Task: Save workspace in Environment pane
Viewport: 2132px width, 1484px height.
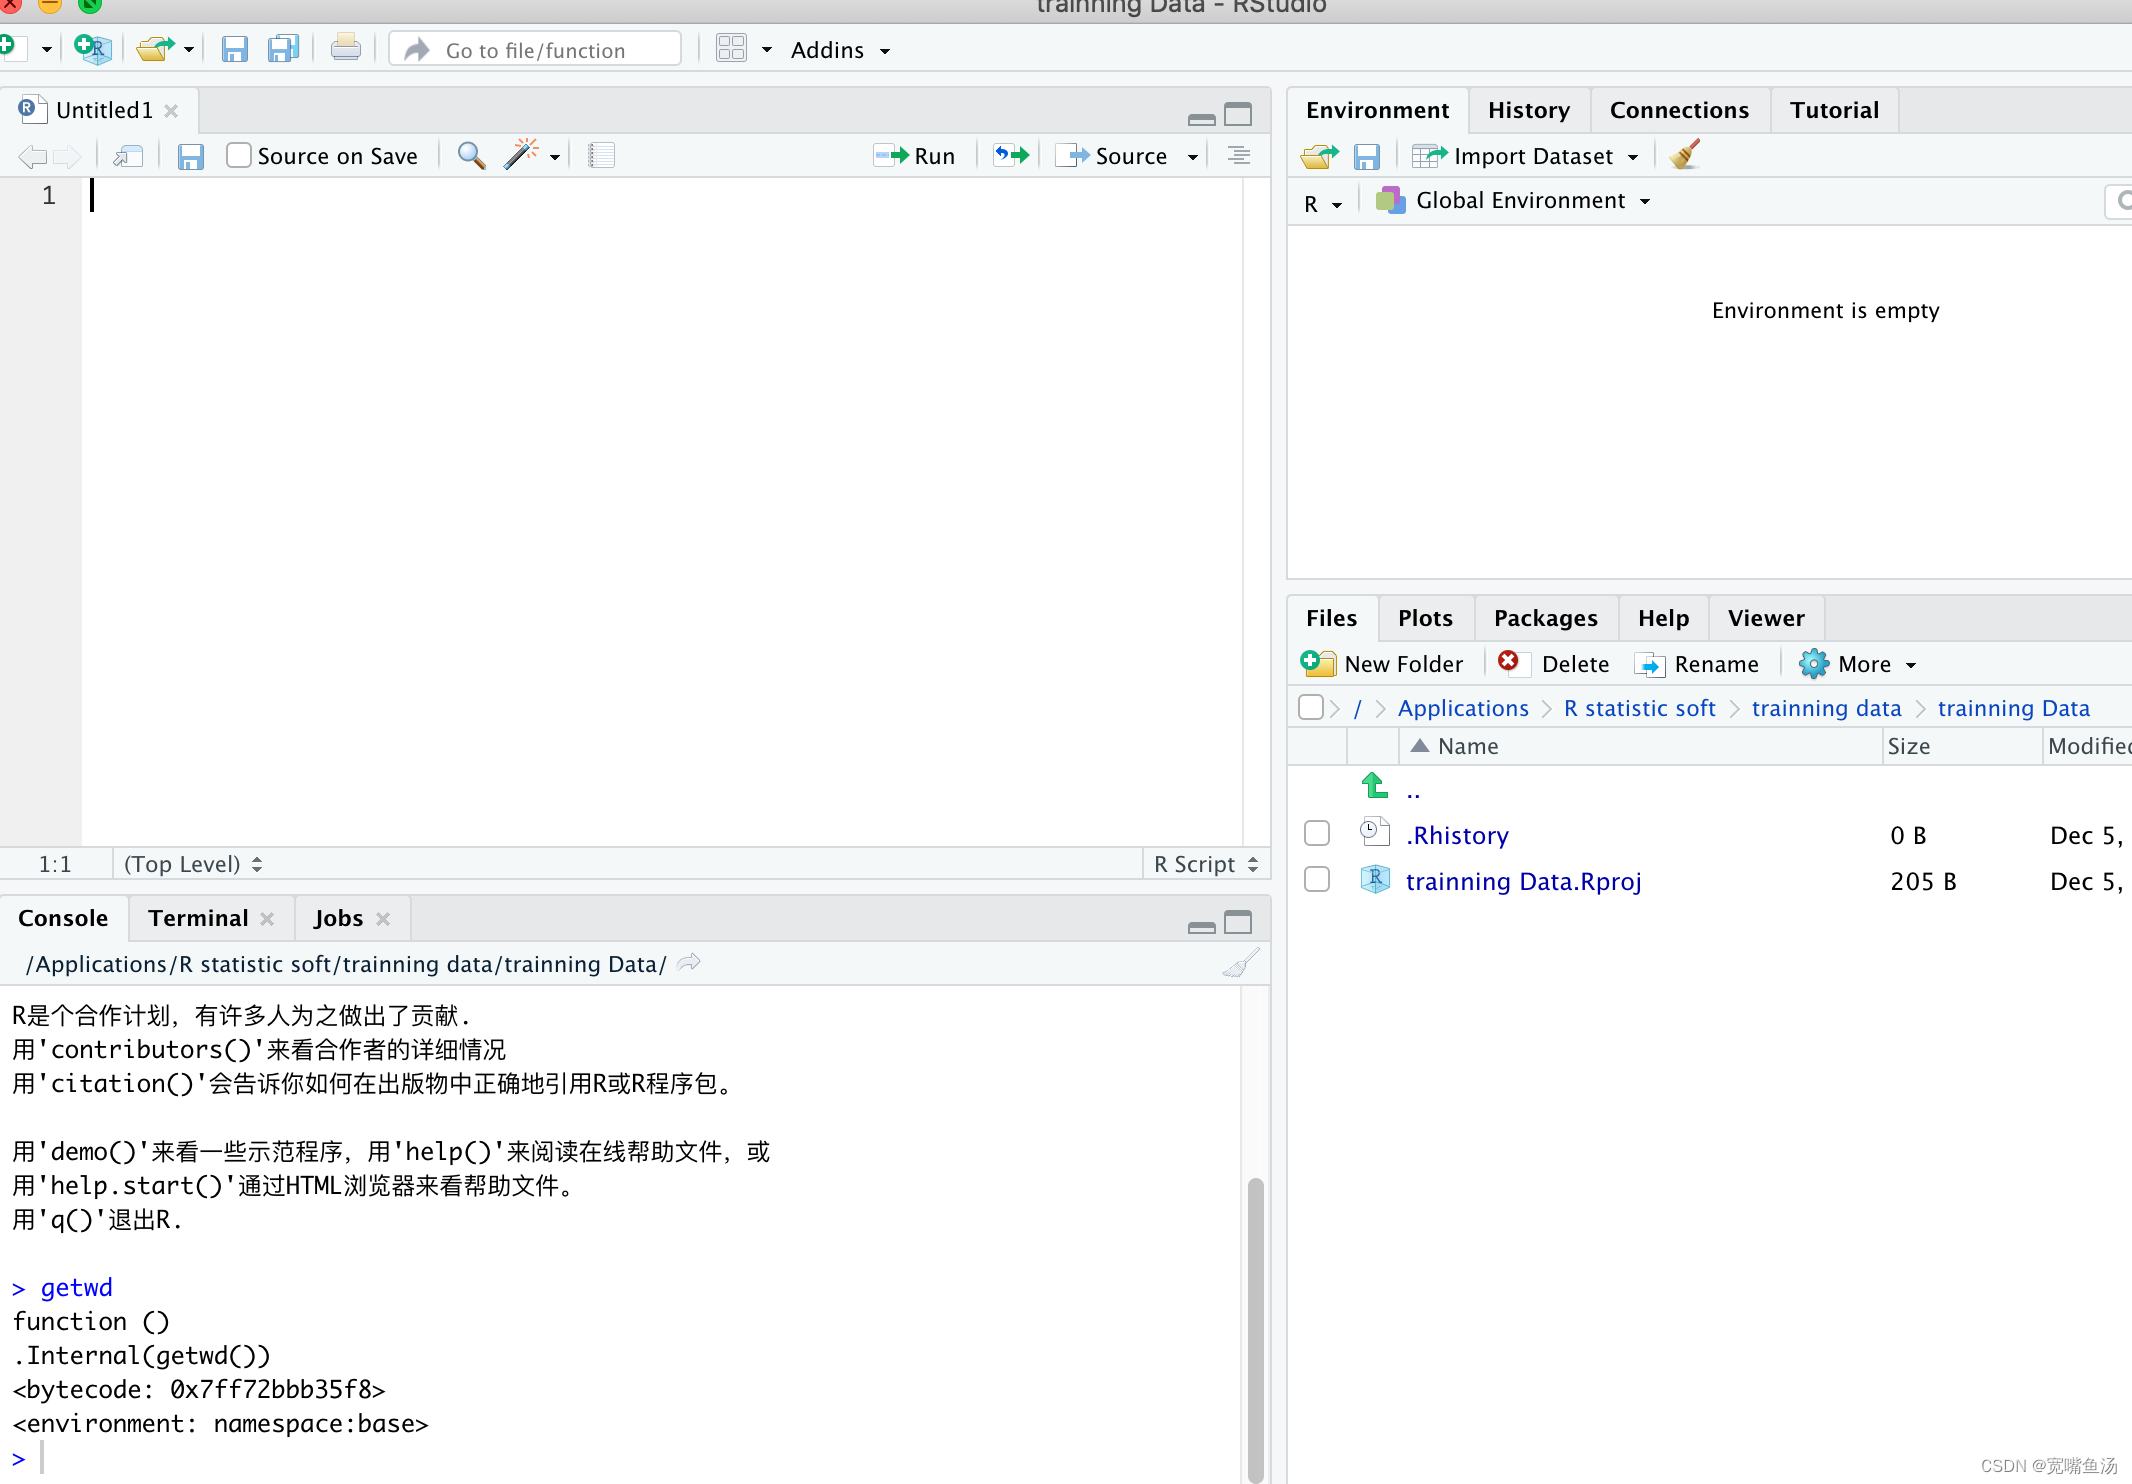Action: point(1366,156)
